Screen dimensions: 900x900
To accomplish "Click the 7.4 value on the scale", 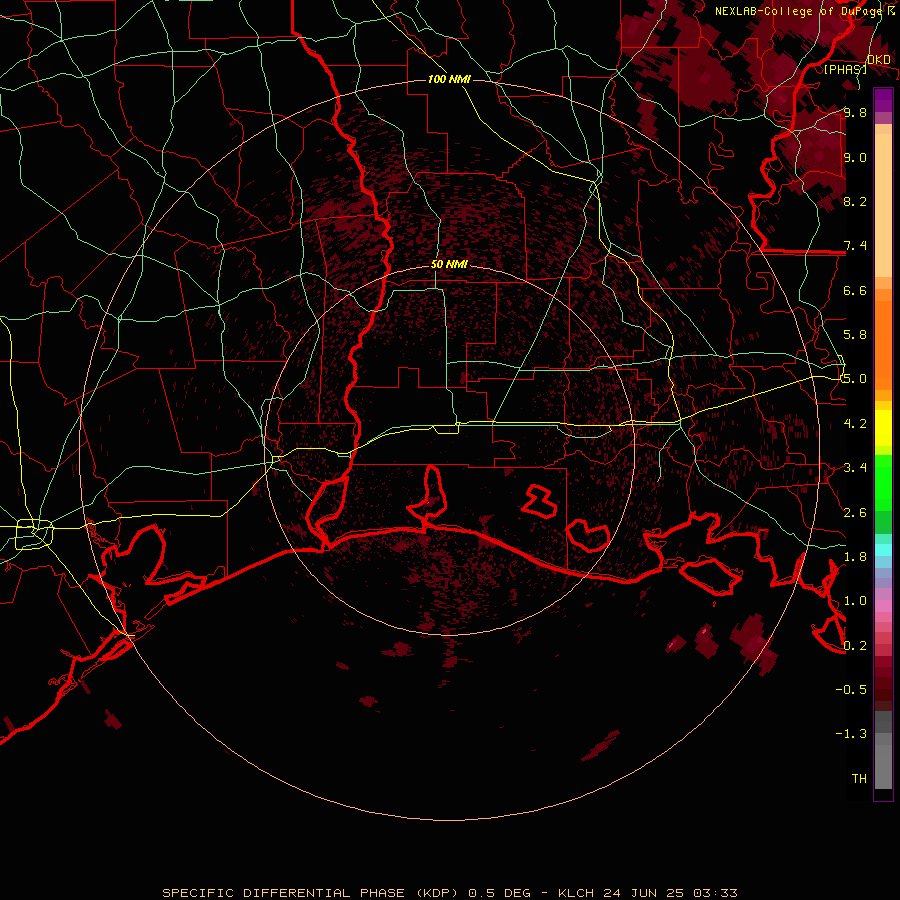I will pos(855,246).
